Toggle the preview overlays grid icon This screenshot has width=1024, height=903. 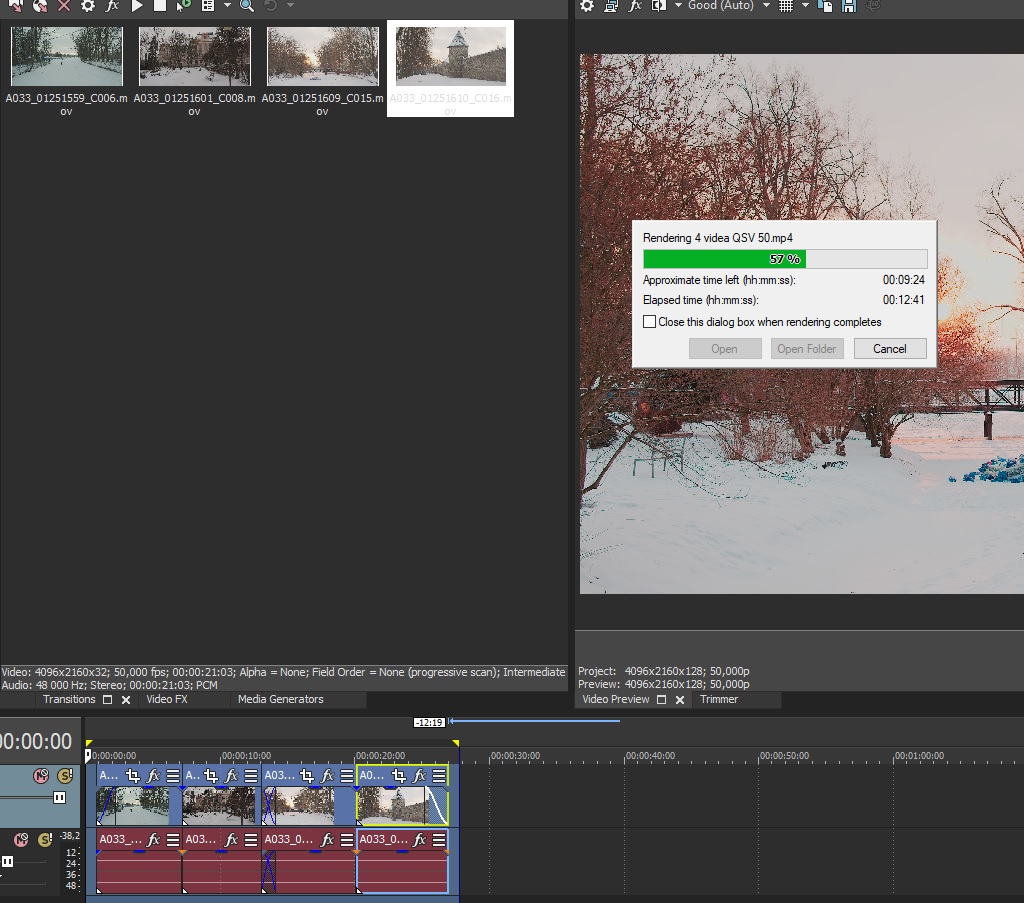(786, 6)
